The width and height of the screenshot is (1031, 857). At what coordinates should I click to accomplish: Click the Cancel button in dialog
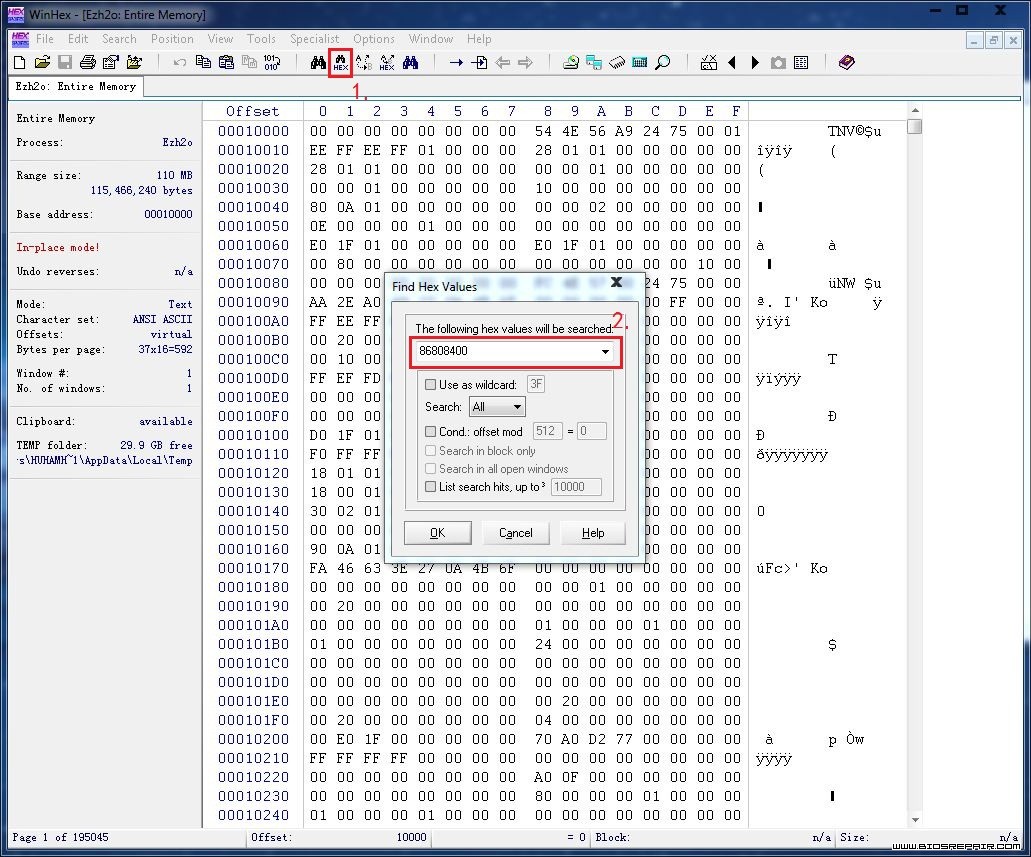pyautogui.click(x=516, y=533)
